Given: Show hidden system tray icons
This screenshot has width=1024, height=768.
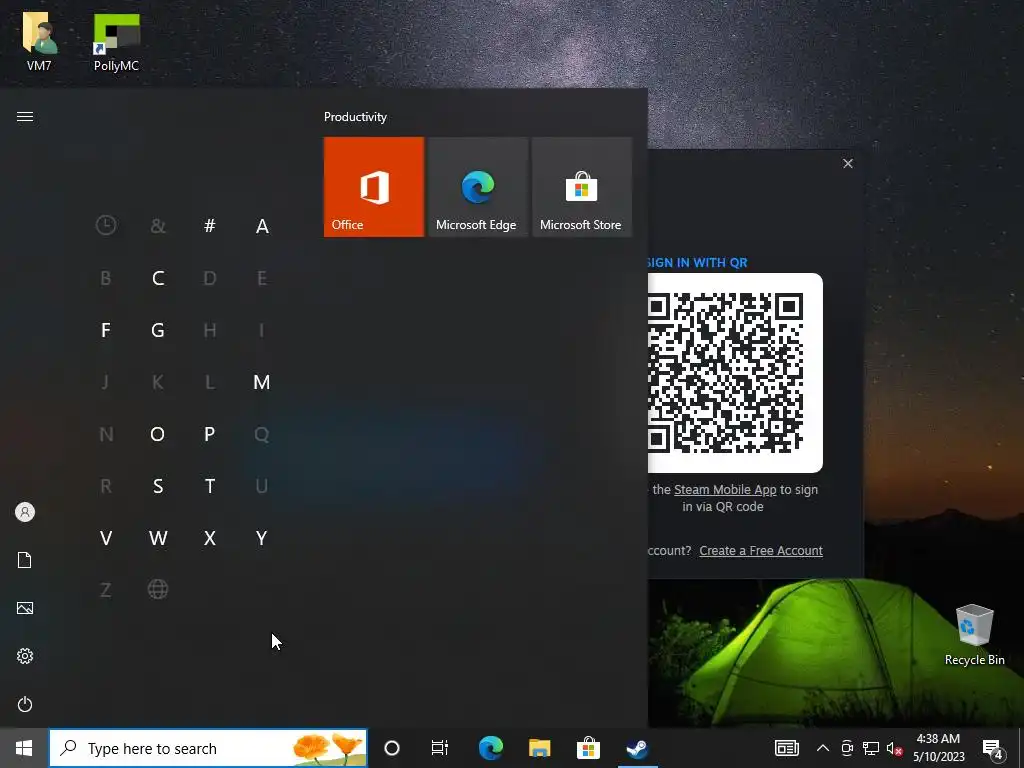Looking at the screenshot, I should (823, 748).
